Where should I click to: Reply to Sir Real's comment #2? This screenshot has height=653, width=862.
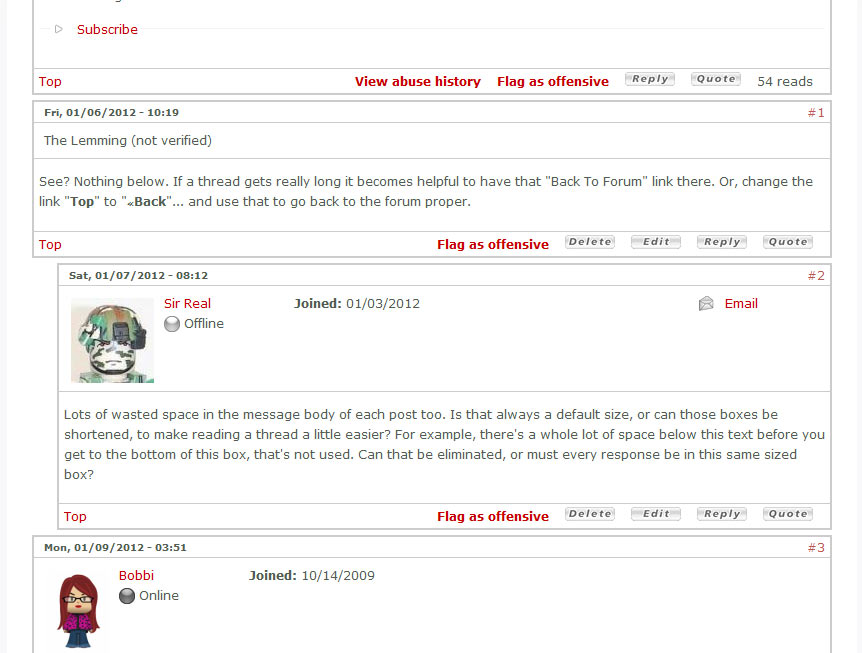click(x=722, y=514)
